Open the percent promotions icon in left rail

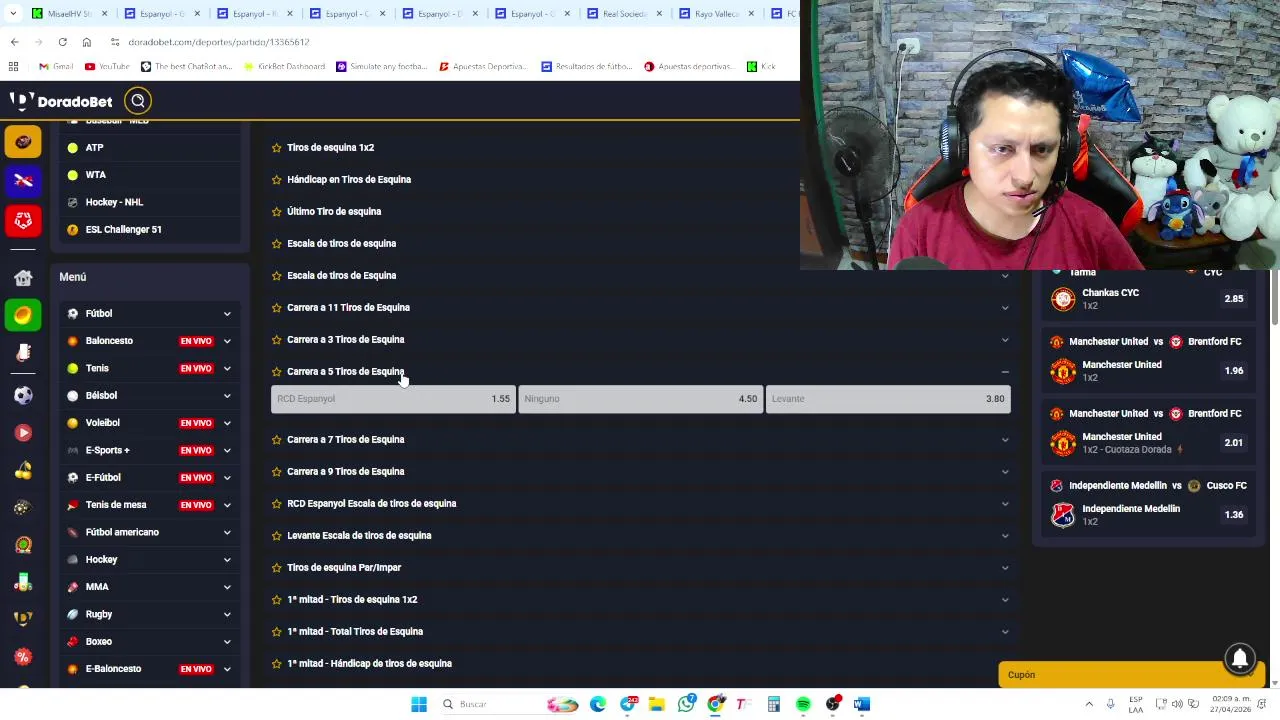click(x=23, y=656)
